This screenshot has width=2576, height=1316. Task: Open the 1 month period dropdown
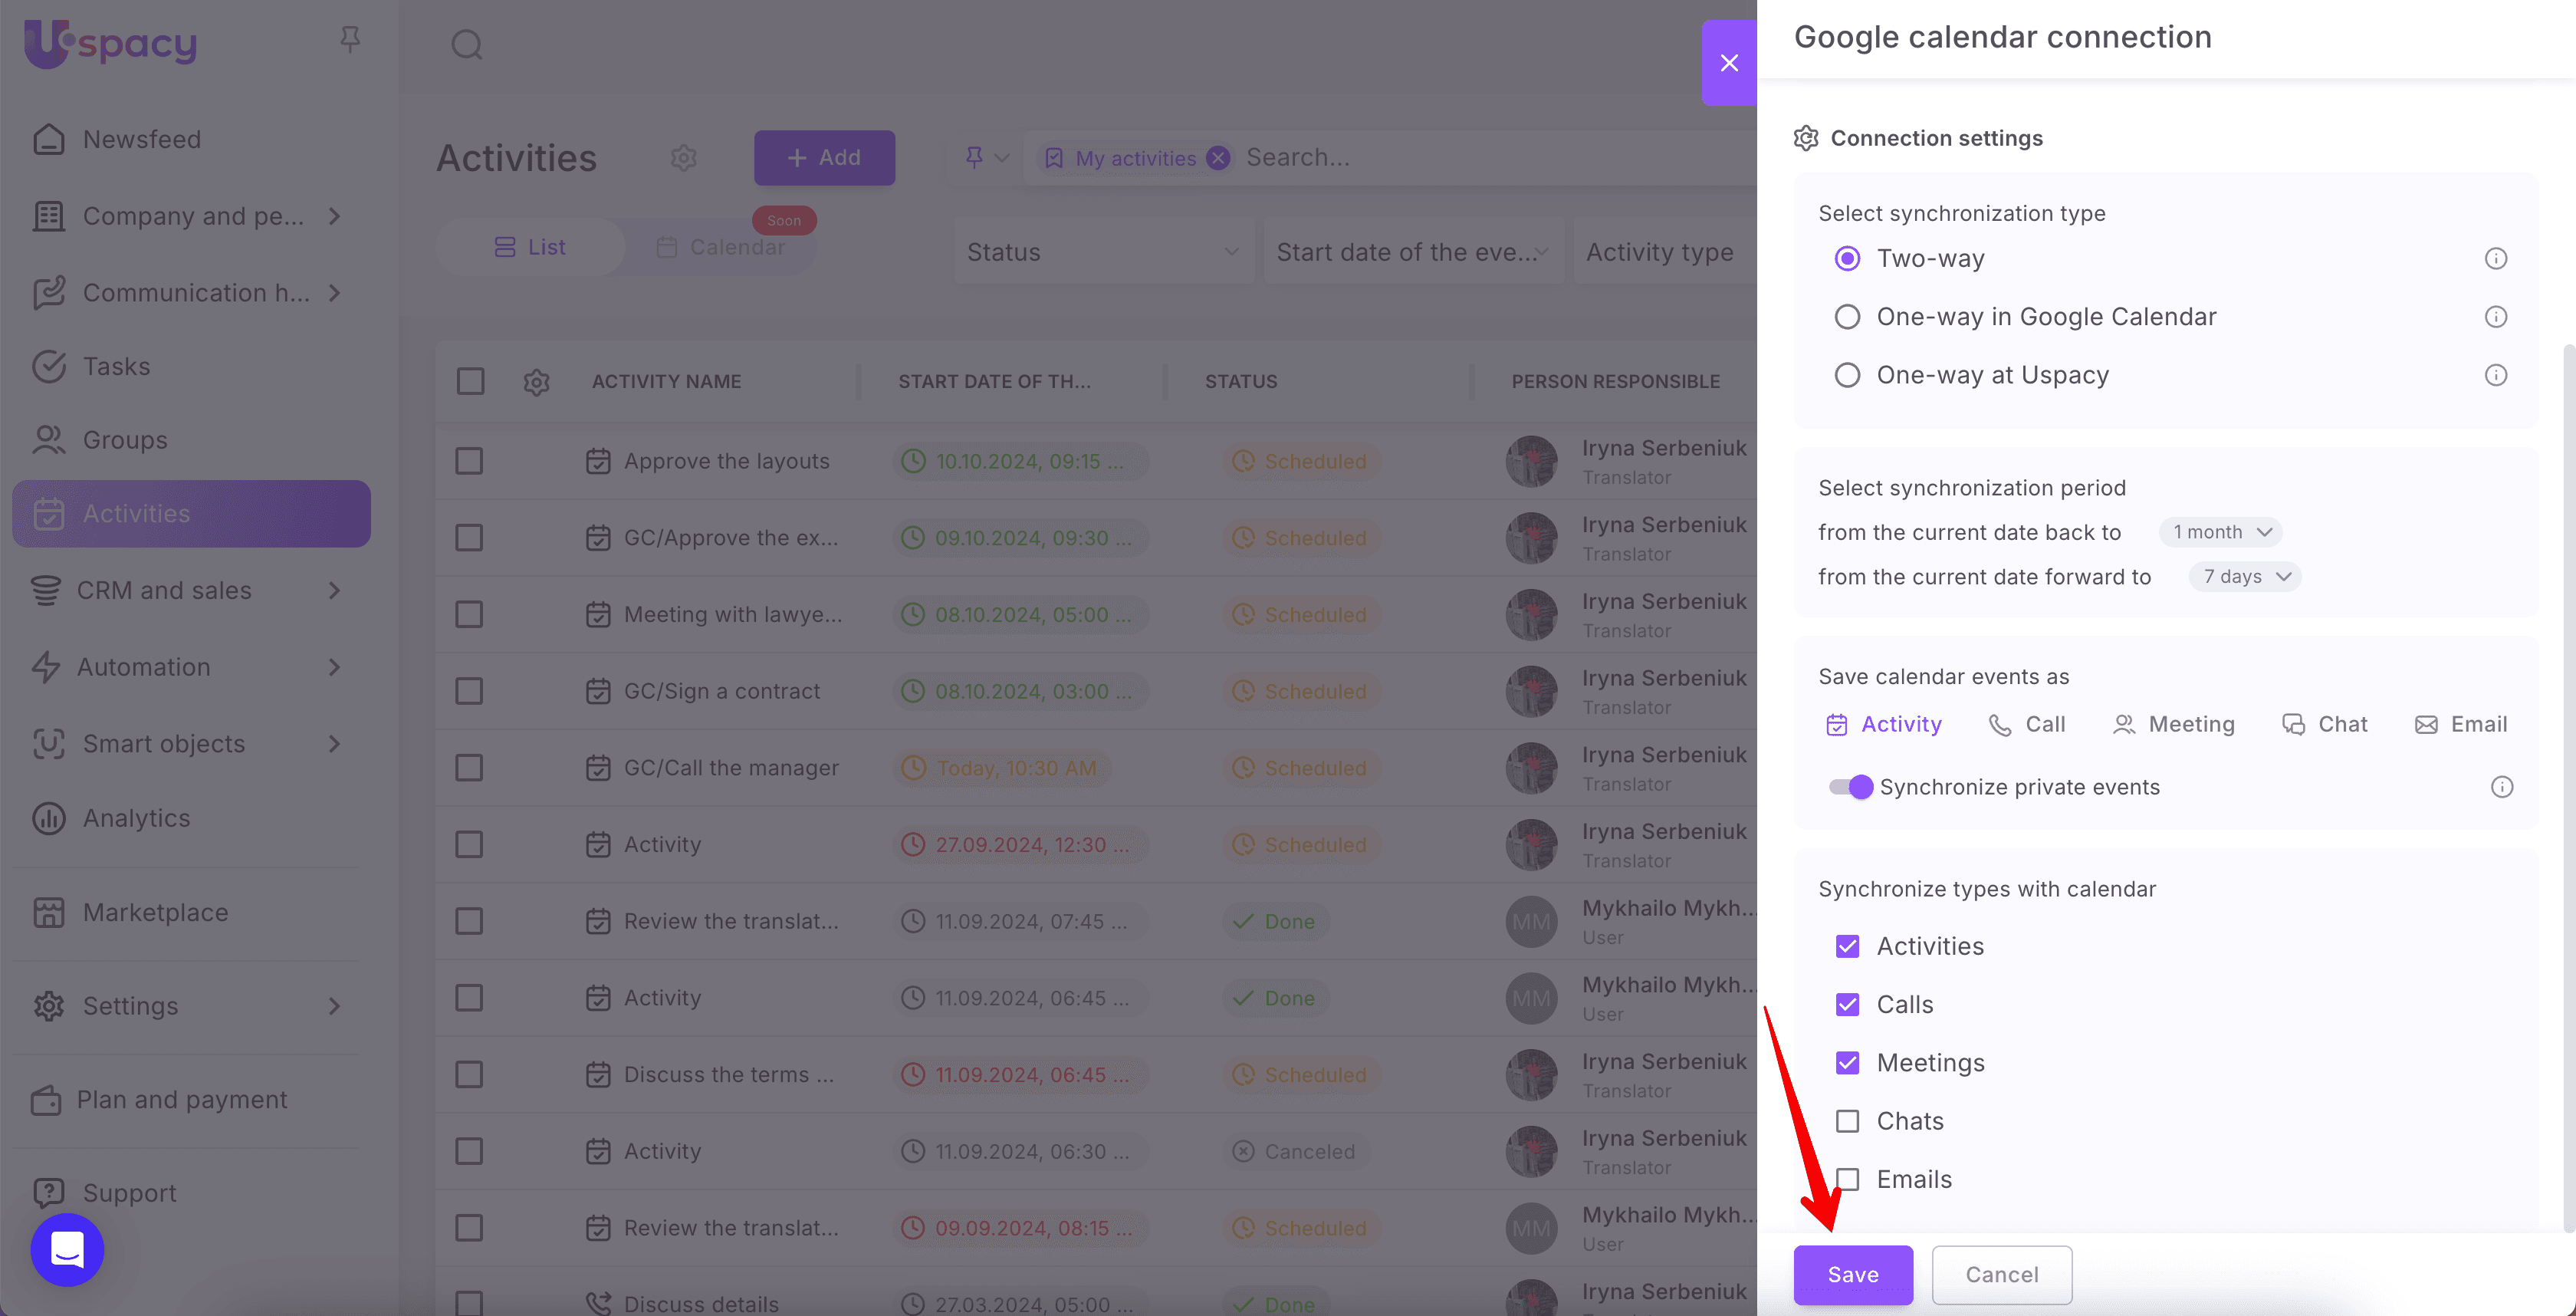click(2220, 532)
